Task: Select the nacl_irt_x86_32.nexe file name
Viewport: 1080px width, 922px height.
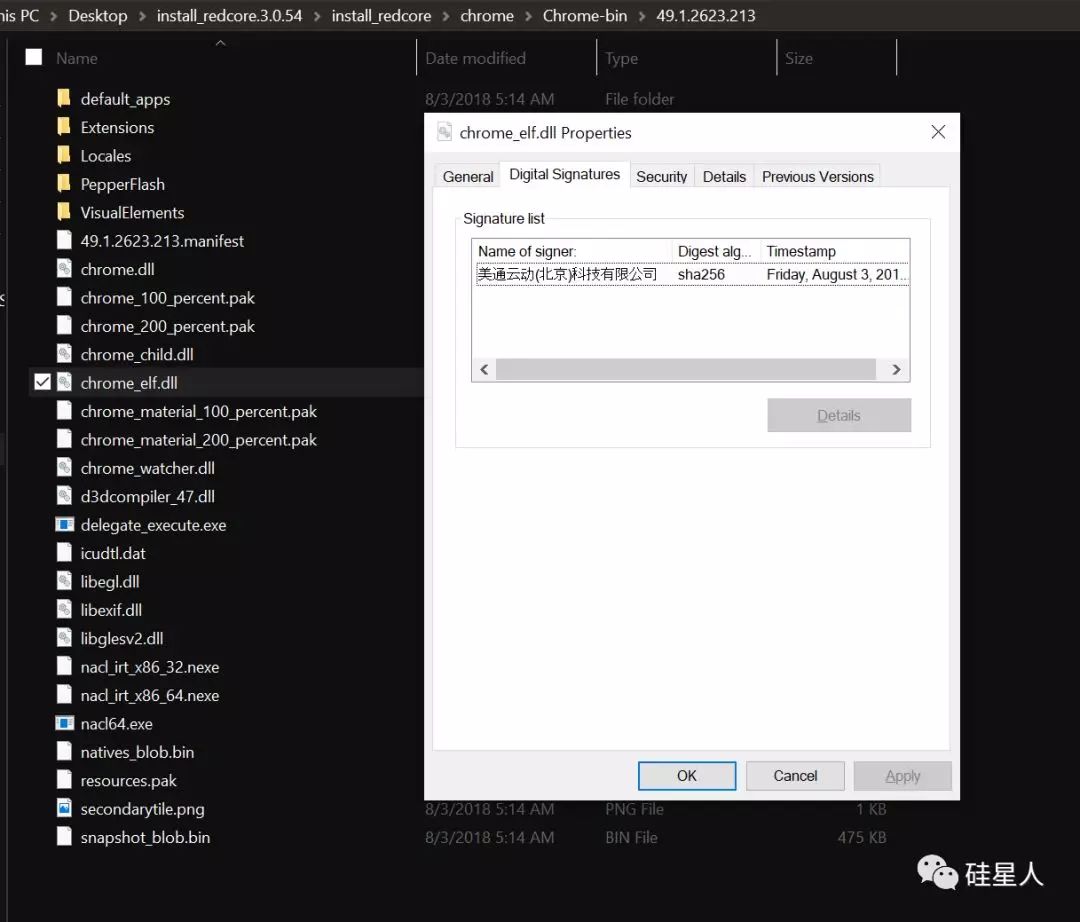Action: click(x=149, y=667)
